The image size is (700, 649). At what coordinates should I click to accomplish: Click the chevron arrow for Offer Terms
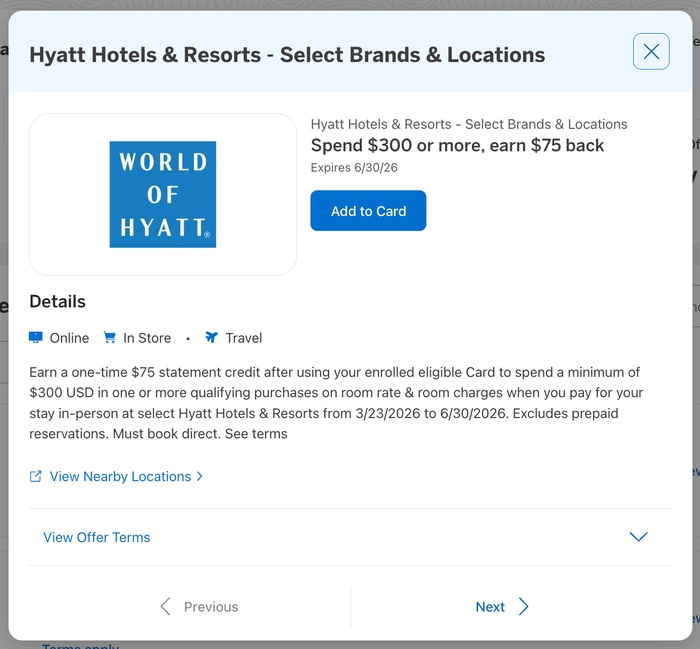tap(638, 537)
